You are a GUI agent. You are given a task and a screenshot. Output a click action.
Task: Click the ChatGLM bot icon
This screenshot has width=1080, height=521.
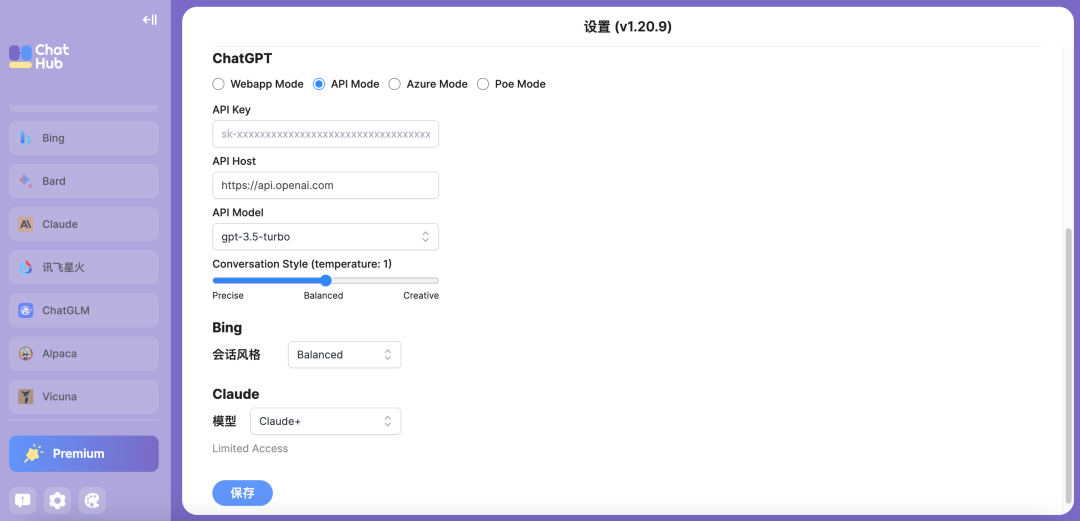click(26, 310)
